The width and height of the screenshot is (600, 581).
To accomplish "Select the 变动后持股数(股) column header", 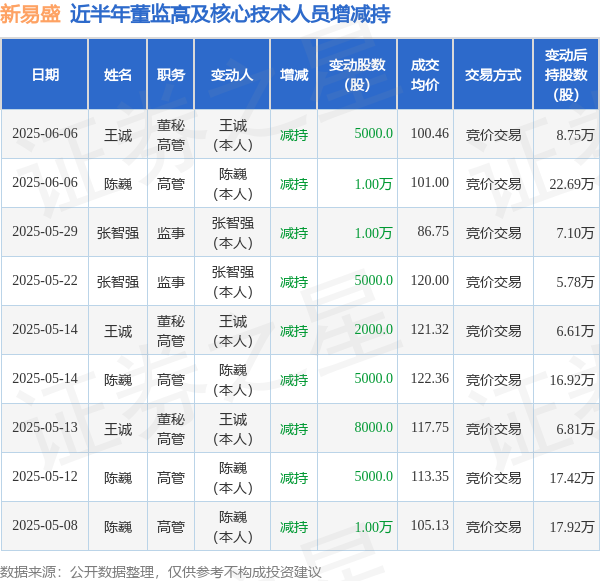I will coord(566,75).
